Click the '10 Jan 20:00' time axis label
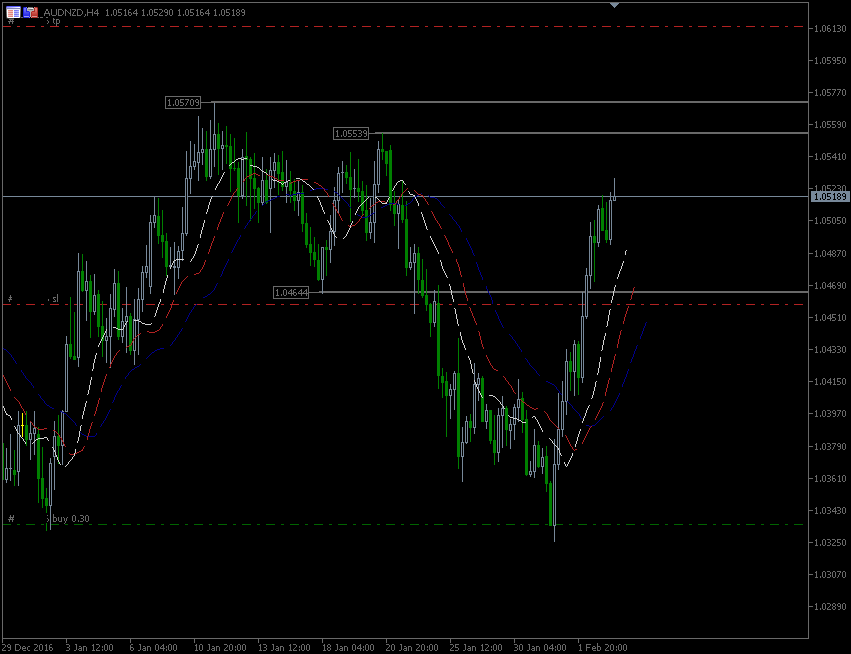This screenshot has height=654, width=851. click(220, 647)
